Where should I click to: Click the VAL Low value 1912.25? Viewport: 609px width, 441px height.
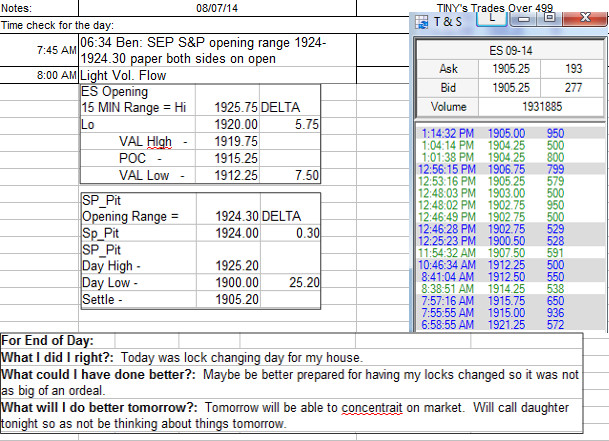[x=228, y=175]
